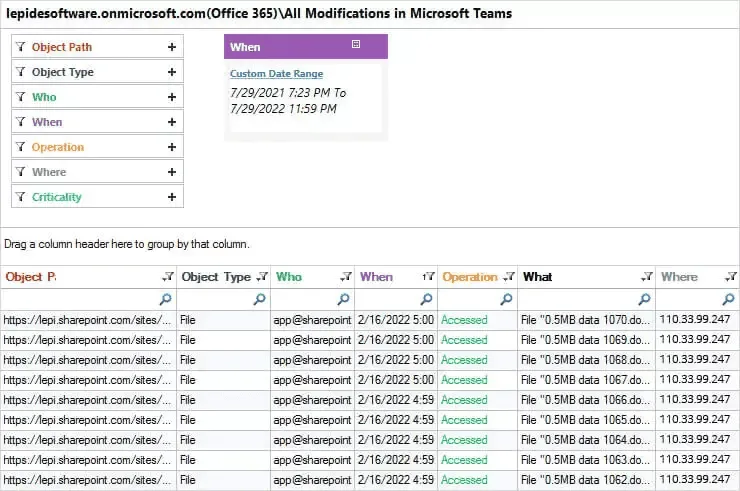740x491 pixels.
Task: Type in the Object Path search field
Action: pyautogui.click(x=80, y=299)
